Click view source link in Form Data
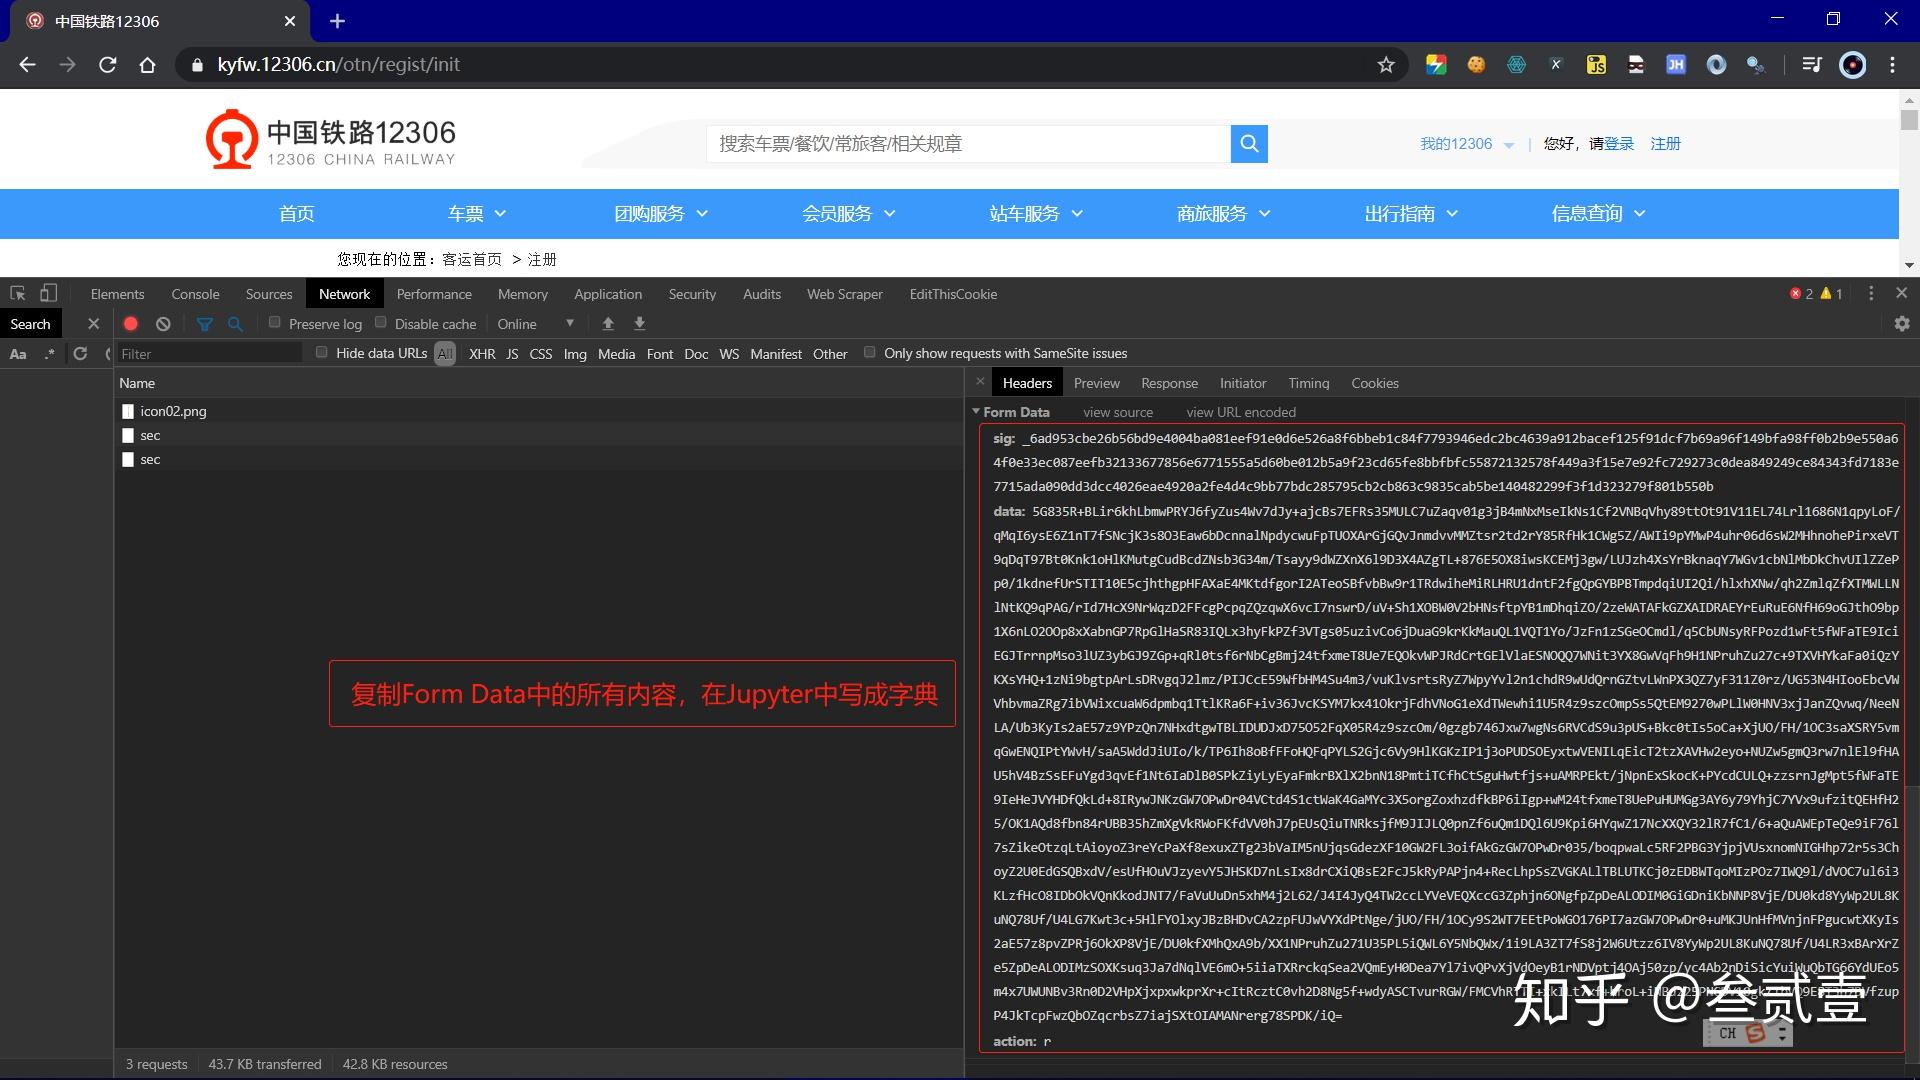This screenshot has height=1080, width=1920. tap(1118, 411)
